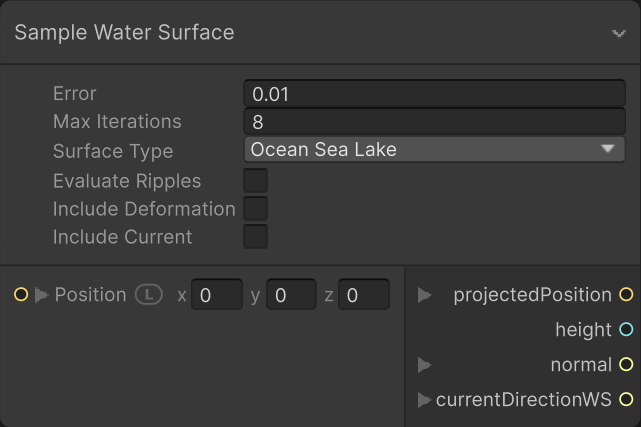Click the Error value field

click(434, 94)
